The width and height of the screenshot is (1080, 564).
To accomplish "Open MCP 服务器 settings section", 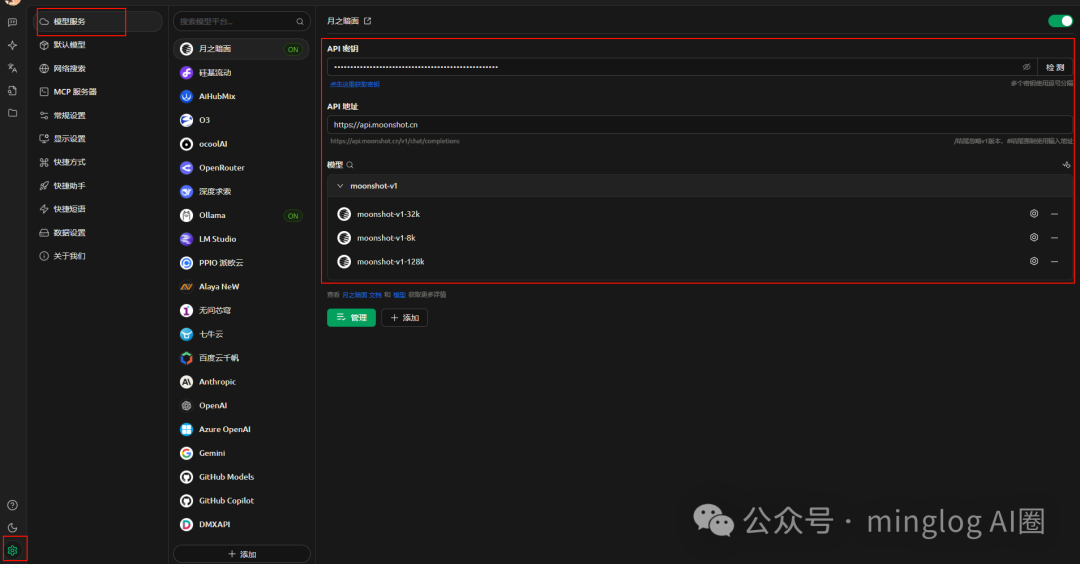I will pos(100,92).
